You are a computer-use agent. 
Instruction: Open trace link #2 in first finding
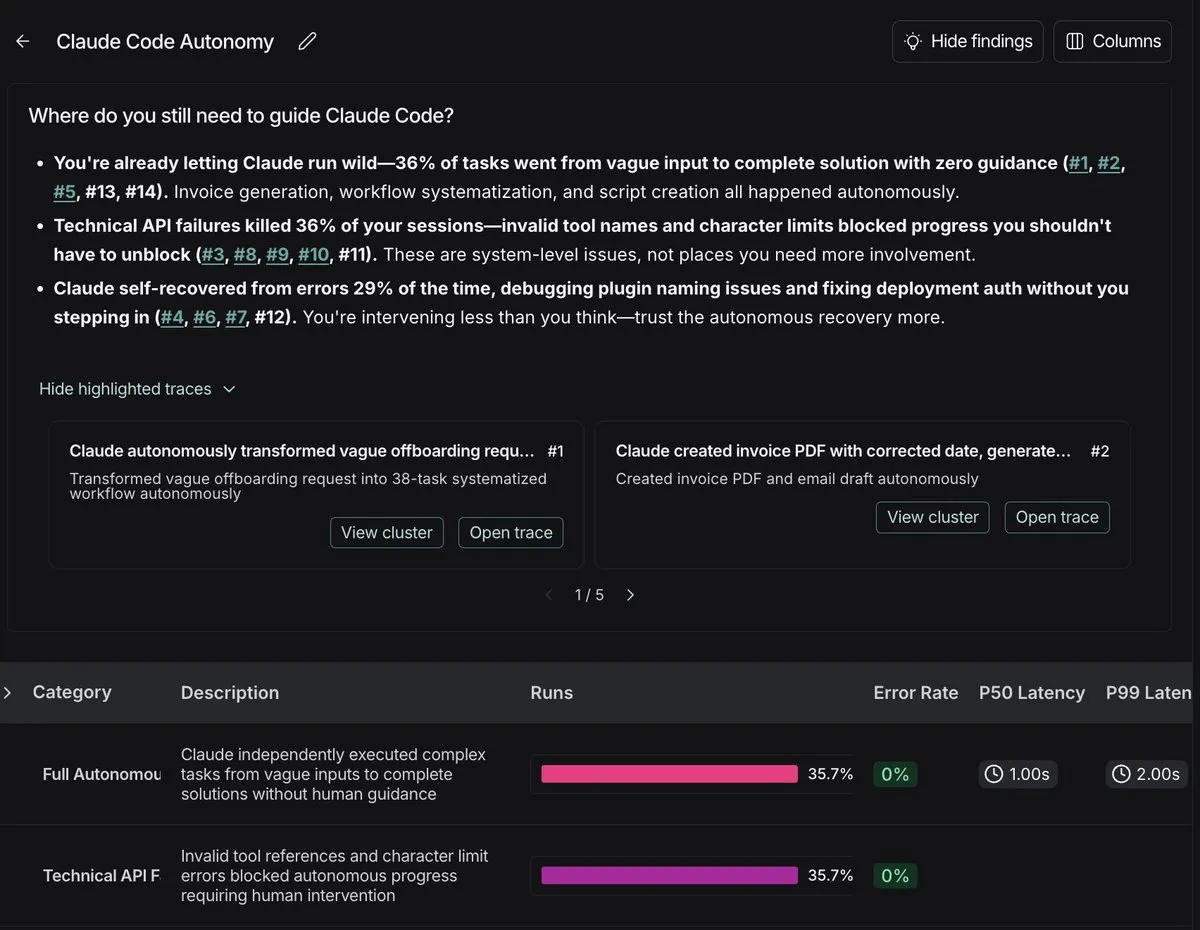pos(1109,163)
